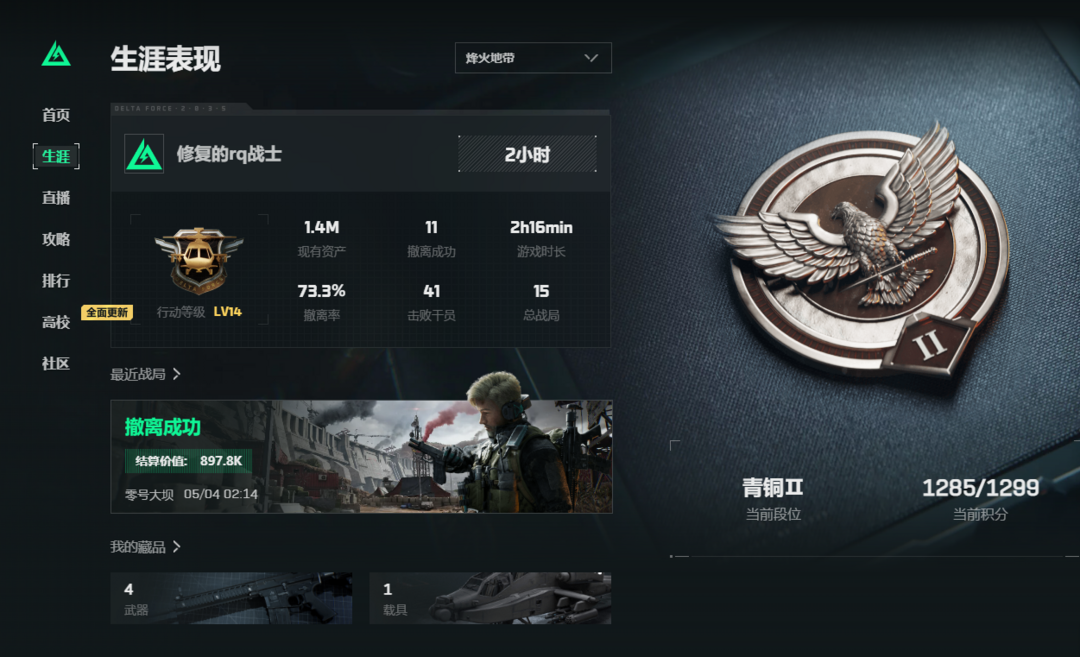Click the 2小时 playtime button

(528, 154)
